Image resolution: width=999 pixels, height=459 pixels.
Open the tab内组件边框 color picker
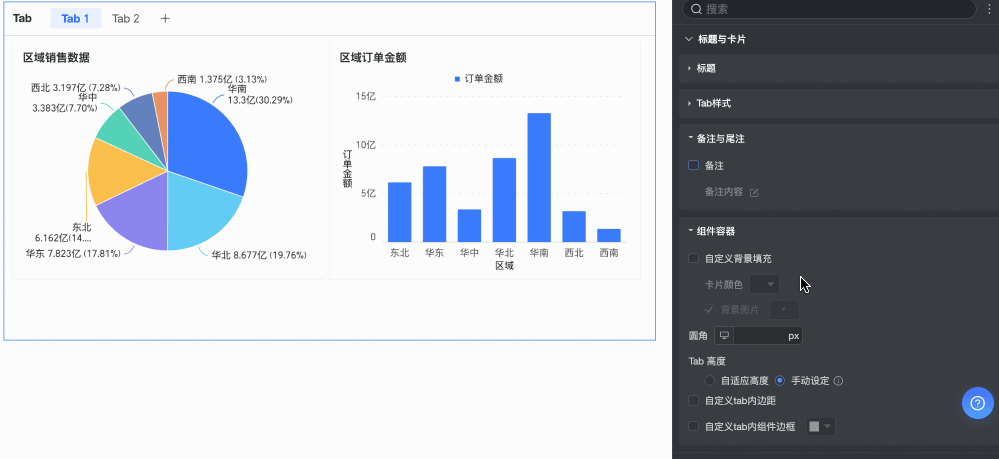pyautogui.click(x=820, y=427)
